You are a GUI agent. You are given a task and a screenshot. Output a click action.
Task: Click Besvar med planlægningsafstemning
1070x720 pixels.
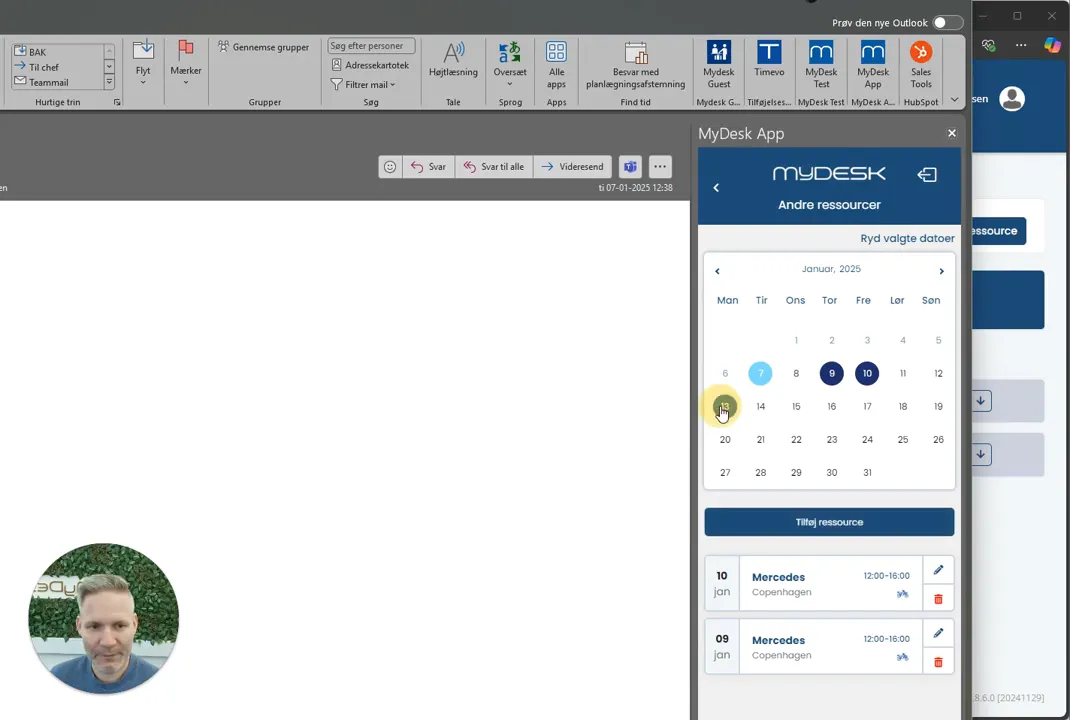click(635, 65)
